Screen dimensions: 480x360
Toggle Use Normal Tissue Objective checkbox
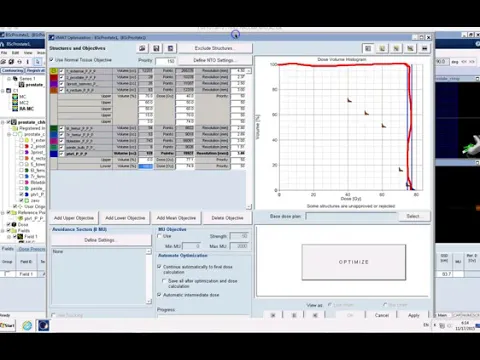click(52, 60)
